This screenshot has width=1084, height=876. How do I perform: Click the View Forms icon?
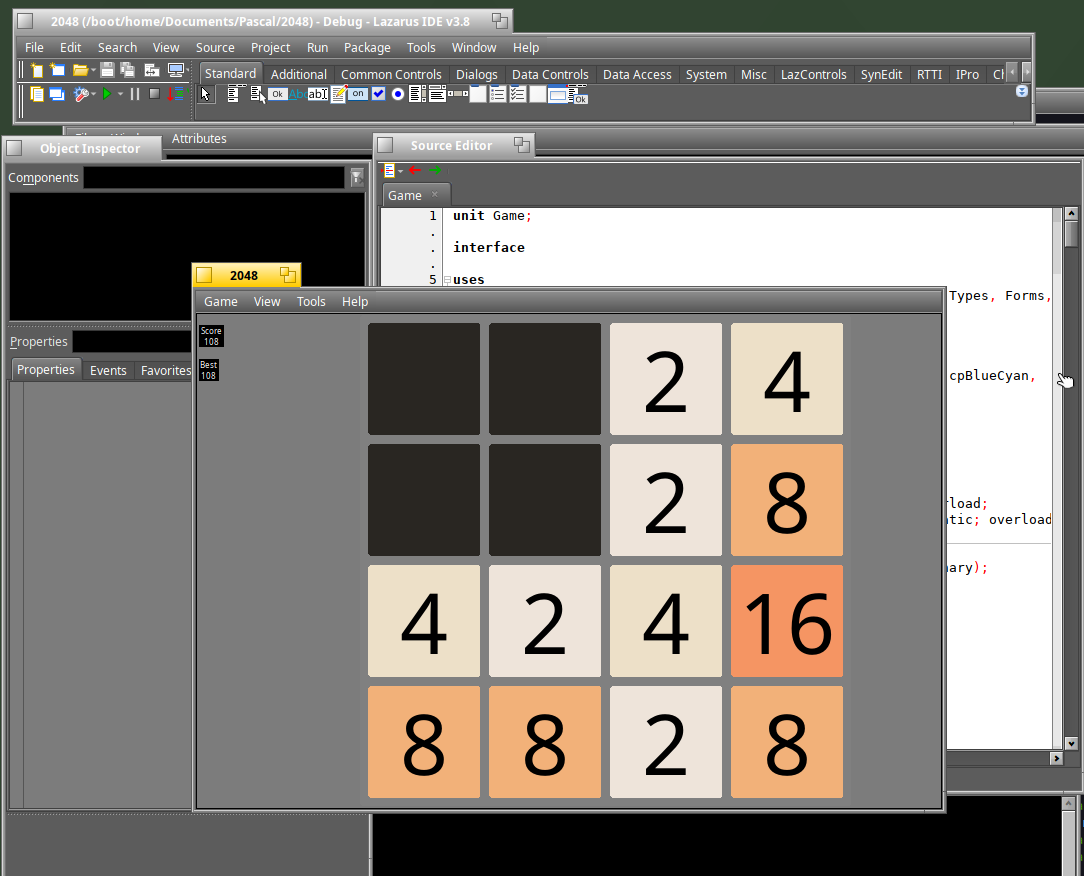57,94
